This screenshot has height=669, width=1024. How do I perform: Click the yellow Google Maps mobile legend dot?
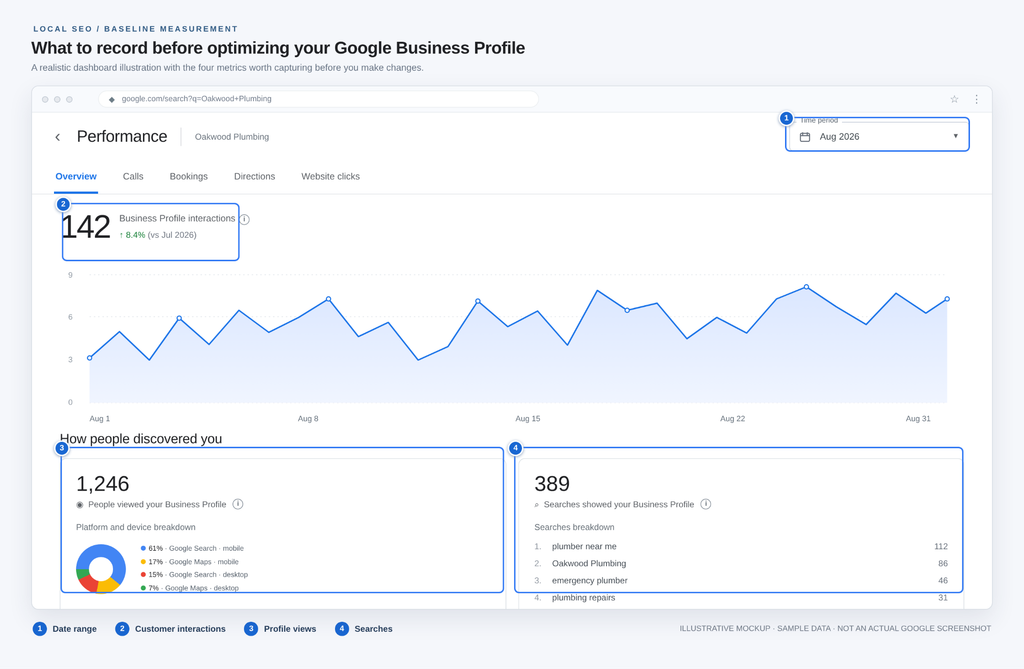pyautogui.click(x=143, y=562)
